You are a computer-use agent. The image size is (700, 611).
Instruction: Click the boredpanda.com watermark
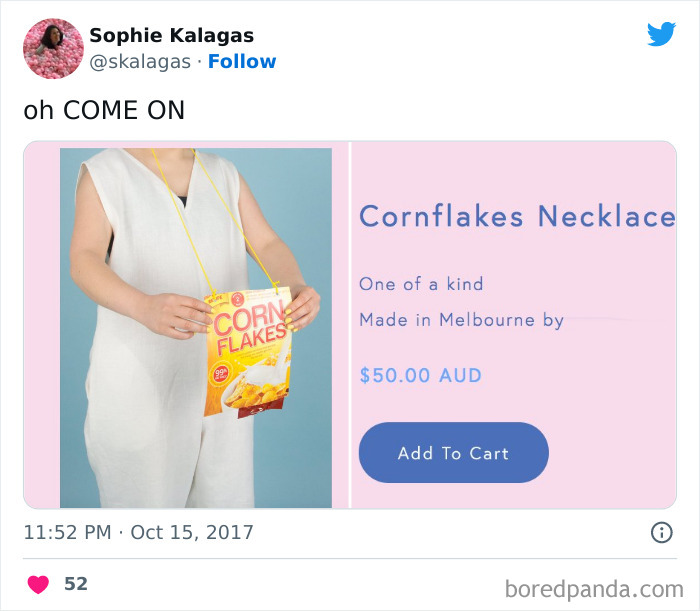(594, 589)
